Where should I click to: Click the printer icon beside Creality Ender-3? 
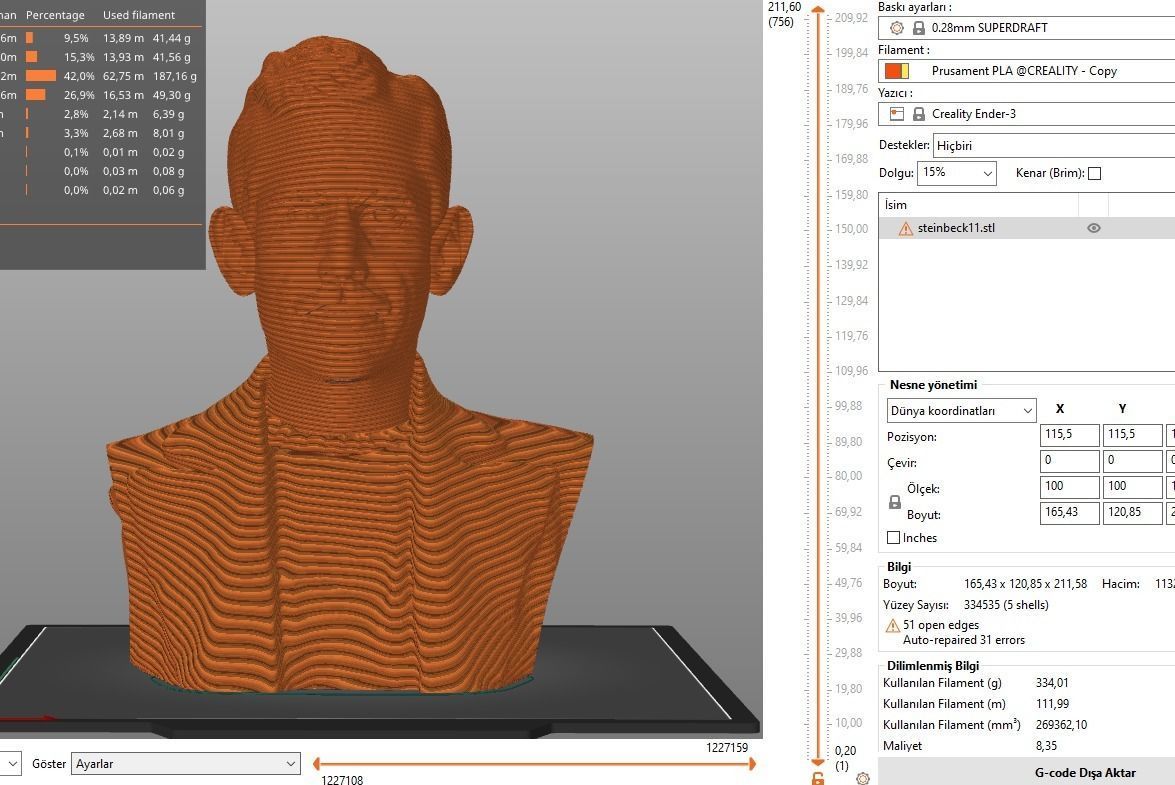click(896, 114)
